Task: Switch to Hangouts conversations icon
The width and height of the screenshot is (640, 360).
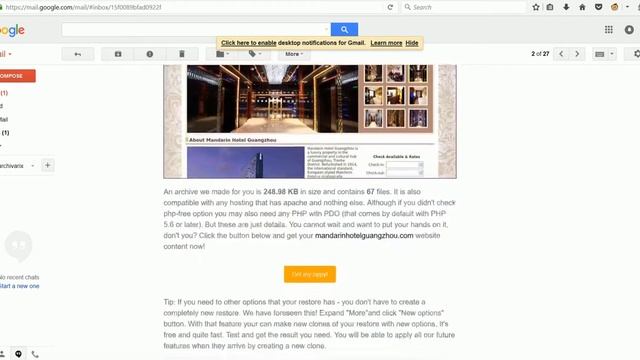Action: pyautogui.click(x=18, y=354)
